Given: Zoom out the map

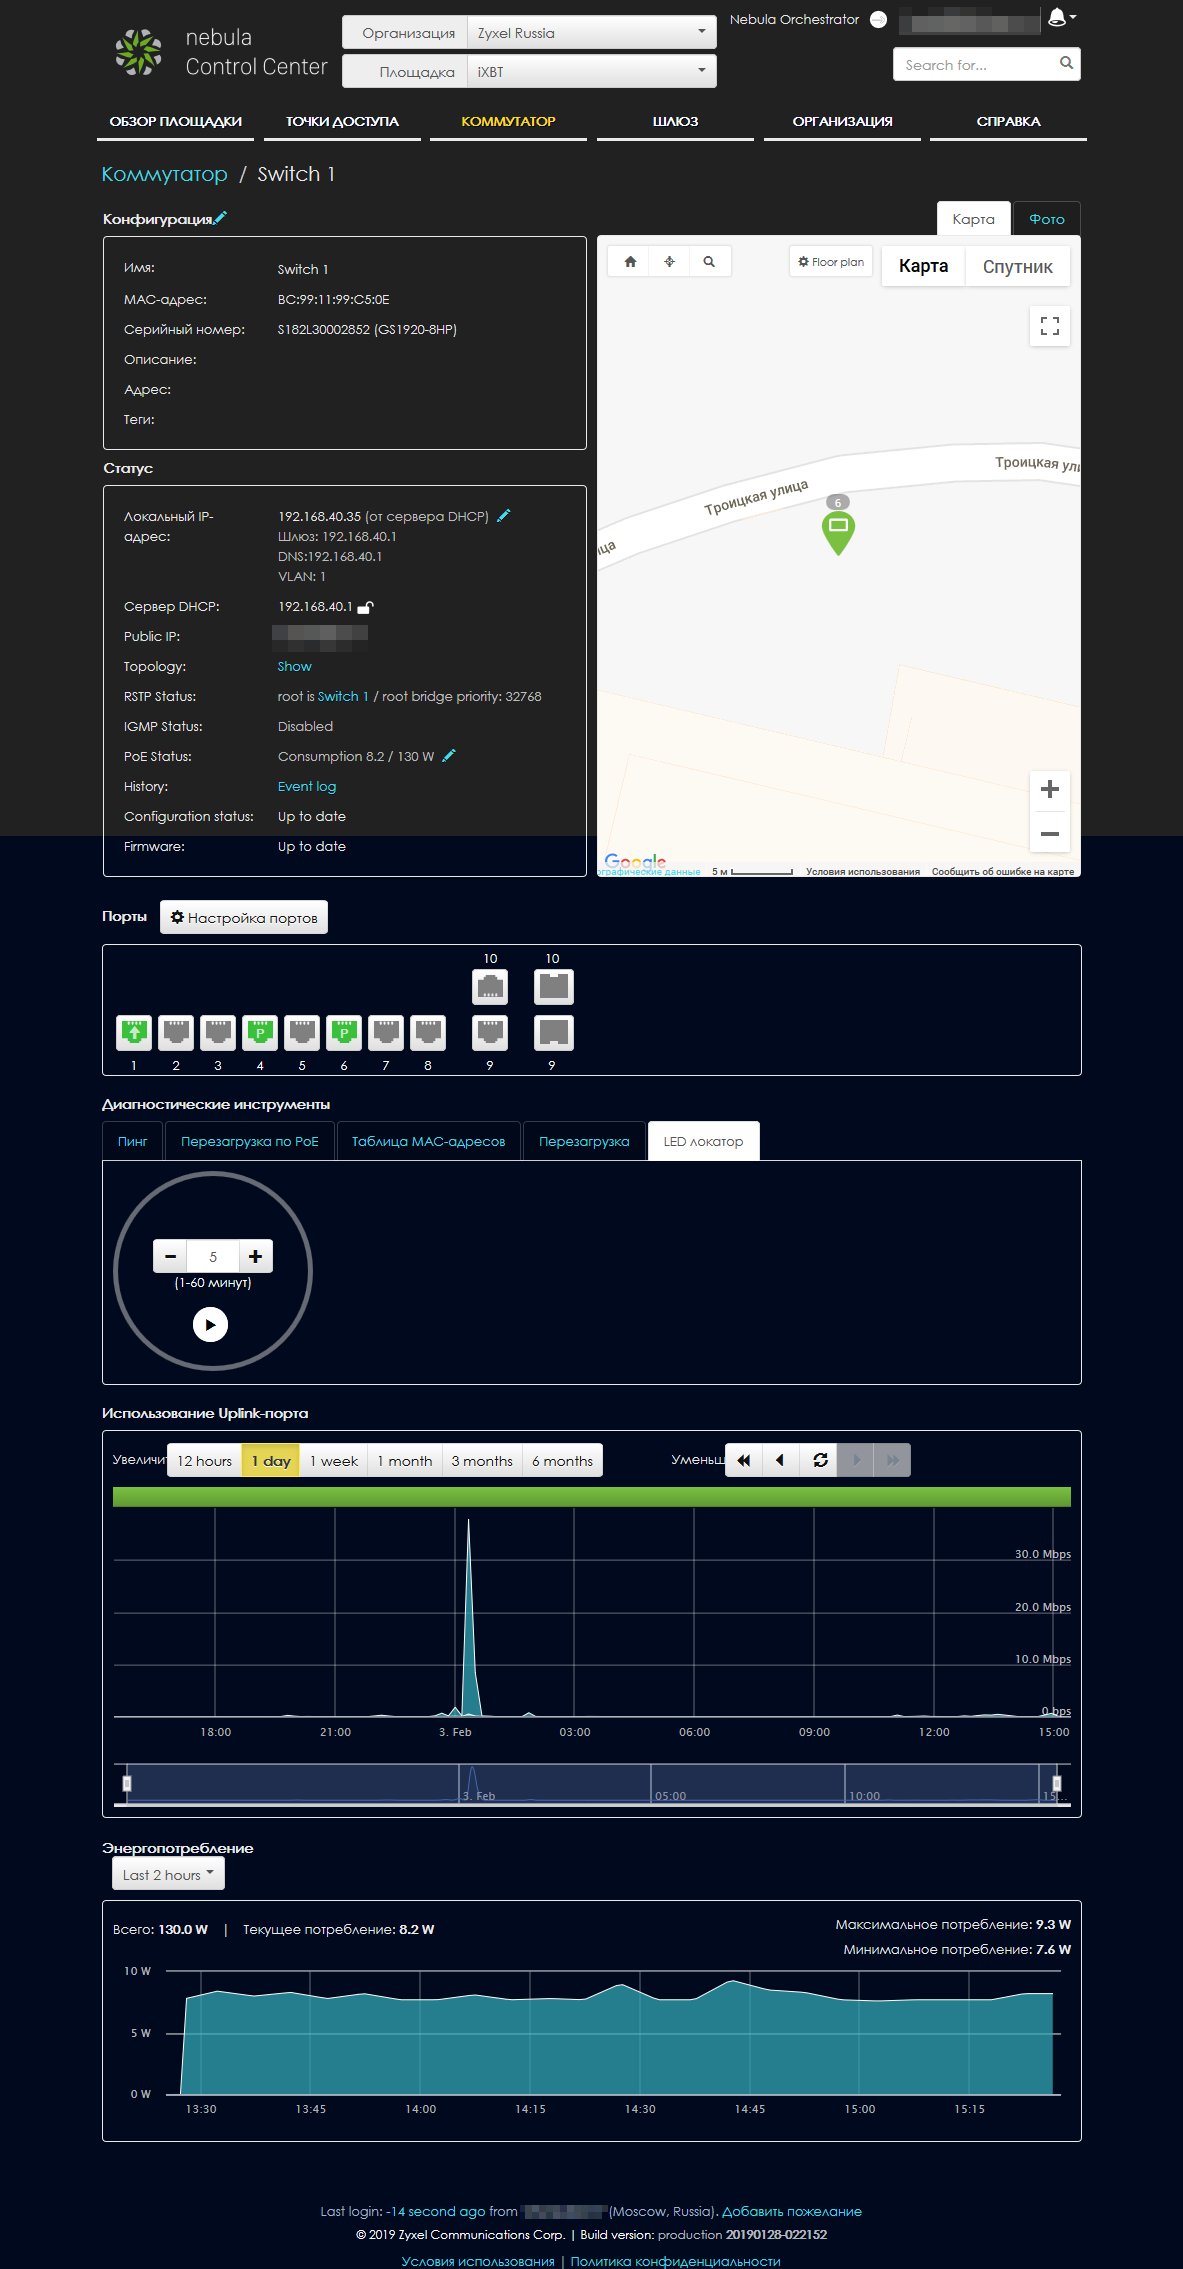Looking at the screenshot, I should point(1050,833).
